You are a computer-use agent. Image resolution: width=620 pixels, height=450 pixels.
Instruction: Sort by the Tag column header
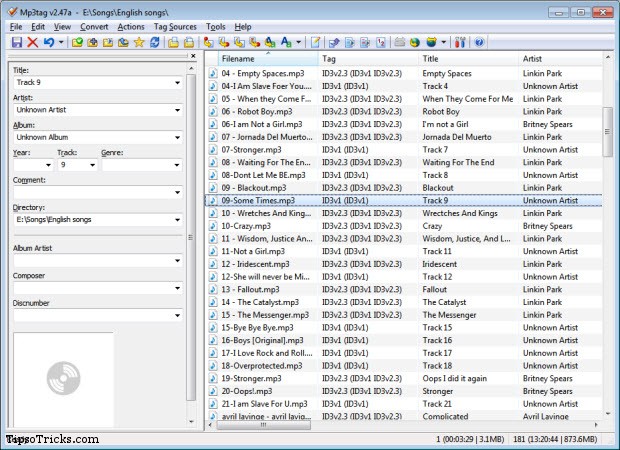[x=368, y=59]
